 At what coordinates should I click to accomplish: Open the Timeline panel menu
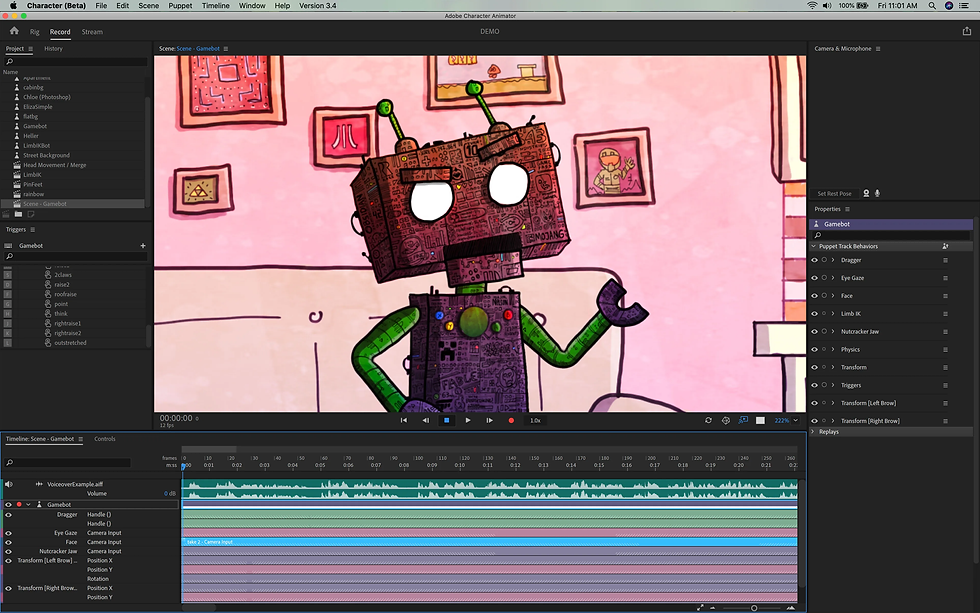pos(81,439)
